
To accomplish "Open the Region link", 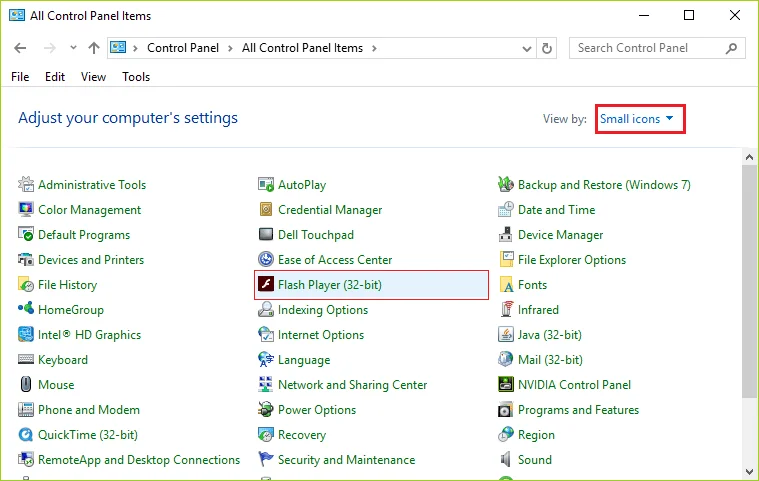I will tap(536, 435).
